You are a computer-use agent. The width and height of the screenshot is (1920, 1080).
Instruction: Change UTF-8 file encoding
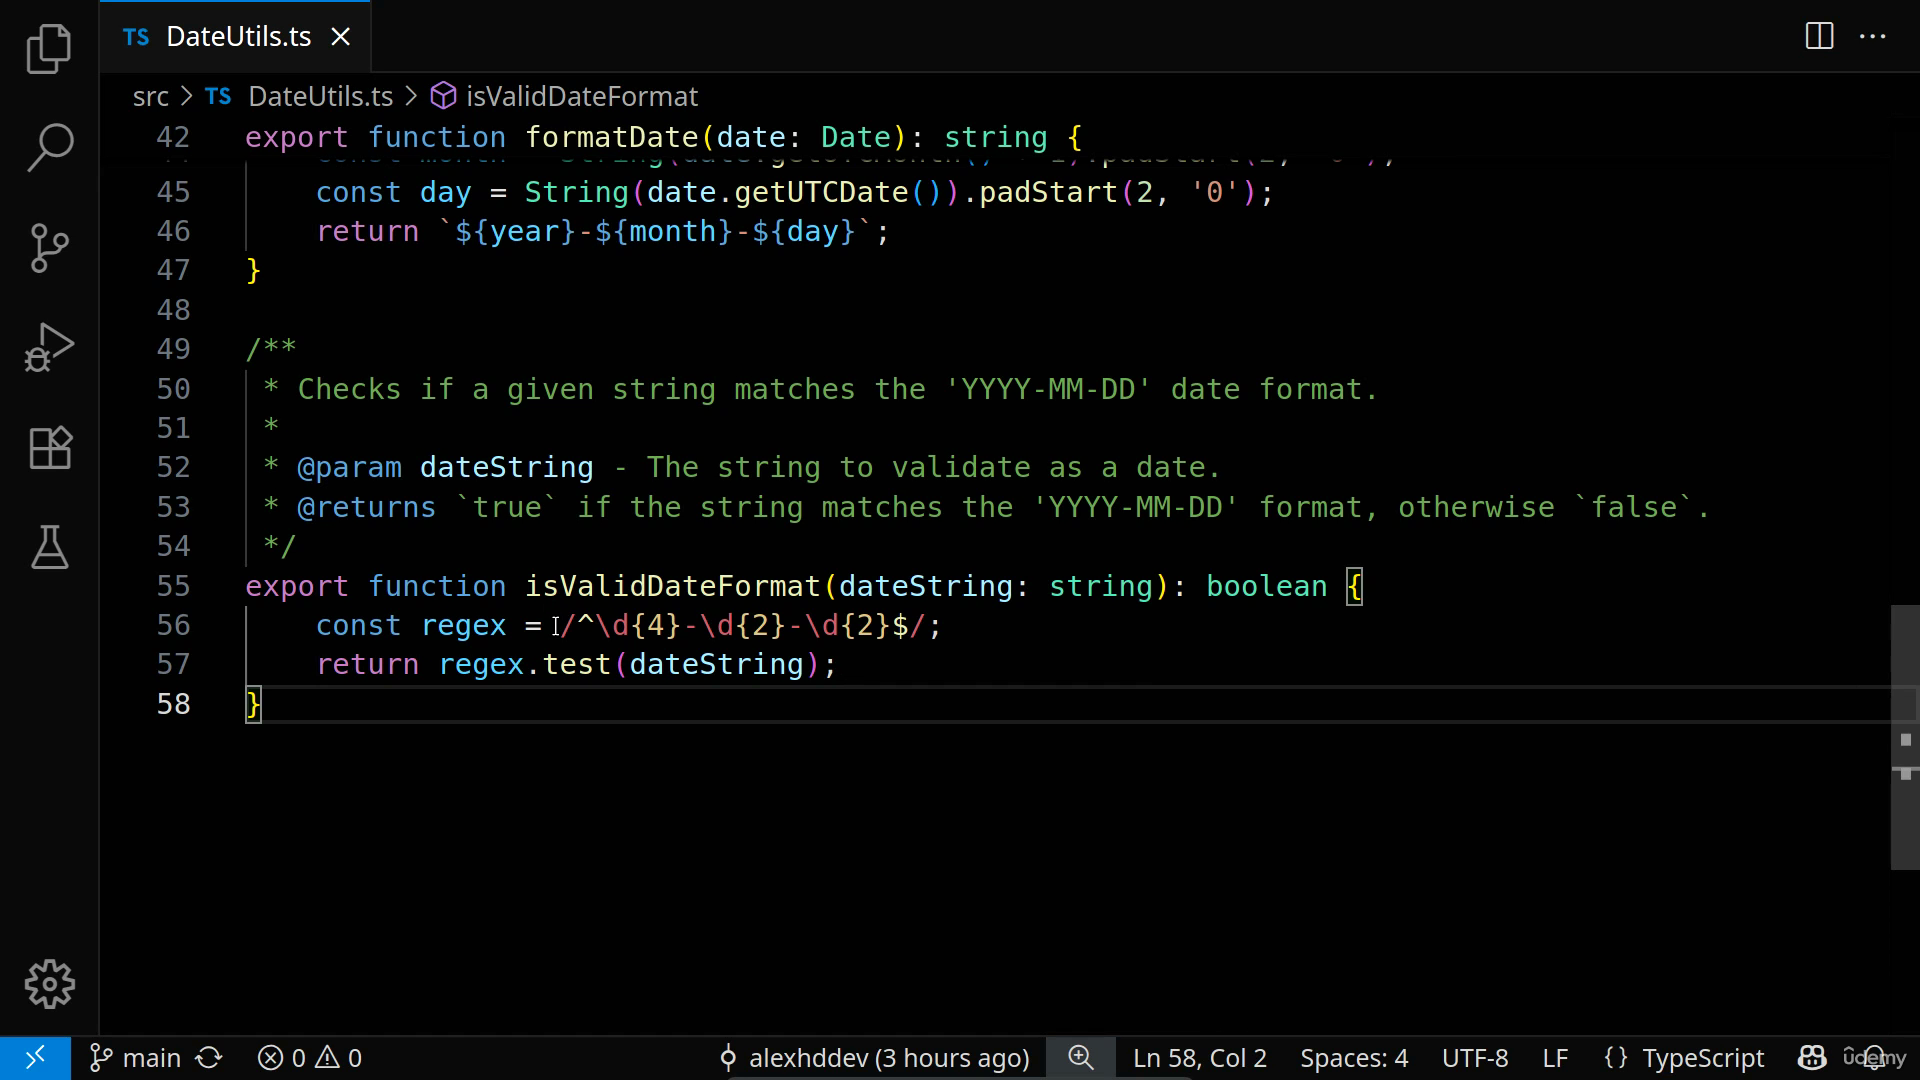[1475, 1058]
